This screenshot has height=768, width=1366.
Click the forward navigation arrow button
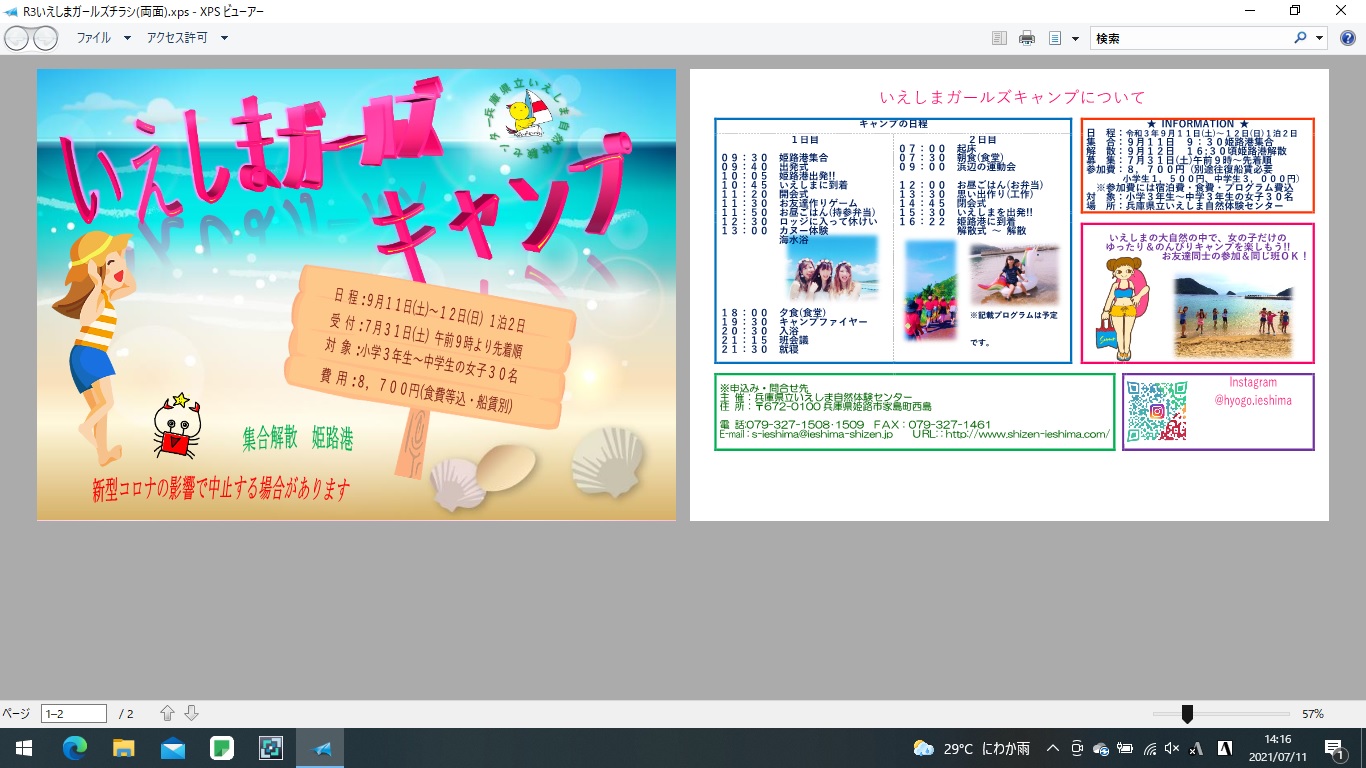click(45, 38)
